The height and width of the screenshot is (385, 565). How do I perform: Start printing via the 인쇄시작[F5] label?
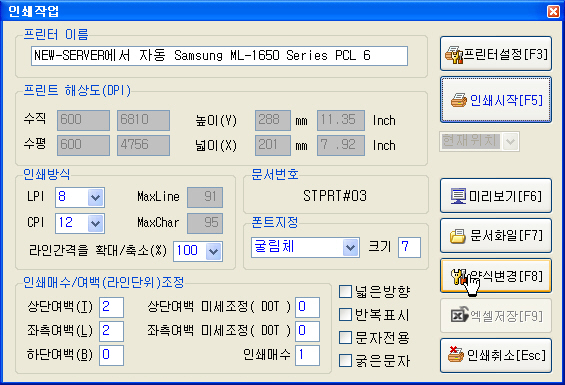pyautogui.click(x=506, y=100)
